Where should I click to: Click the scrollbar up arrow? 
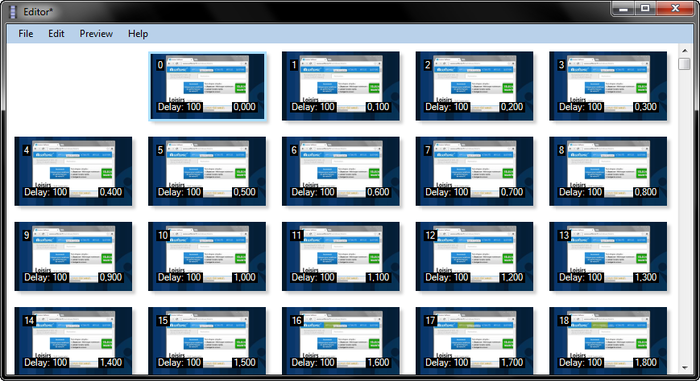684,50
